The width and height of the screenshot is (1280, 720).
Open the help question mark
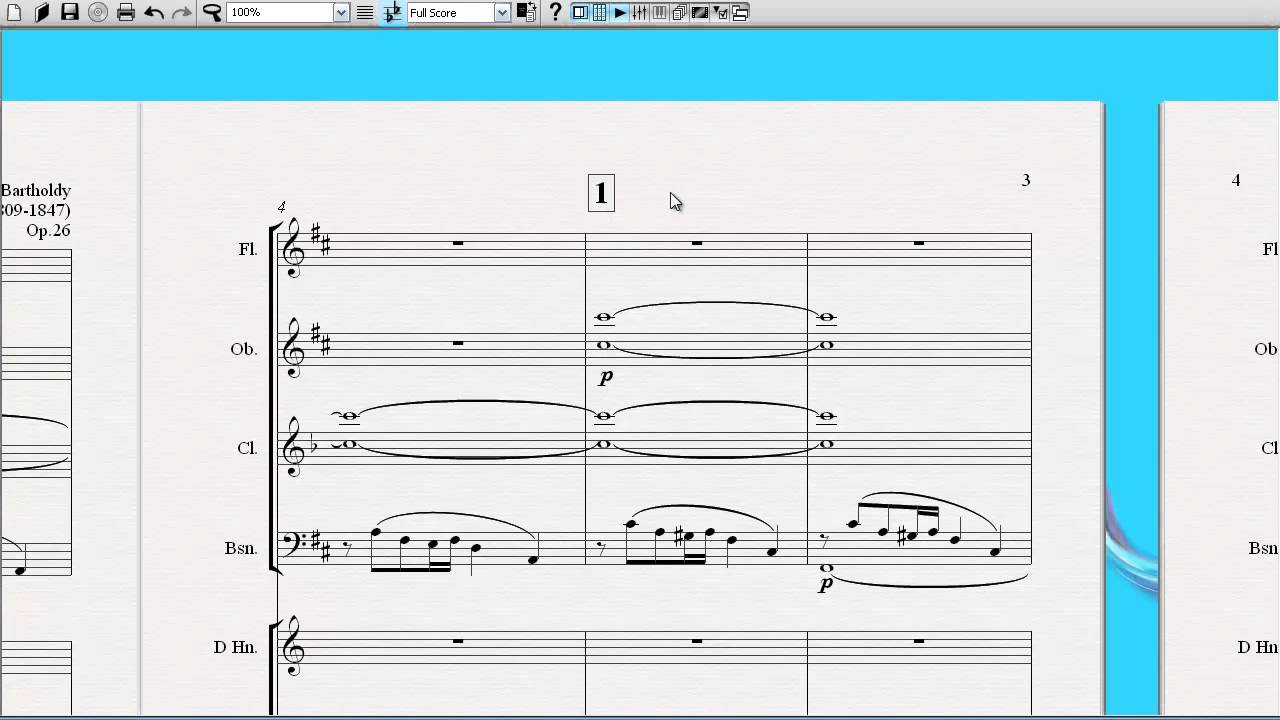pyautogui.click(x=555, y=12)
